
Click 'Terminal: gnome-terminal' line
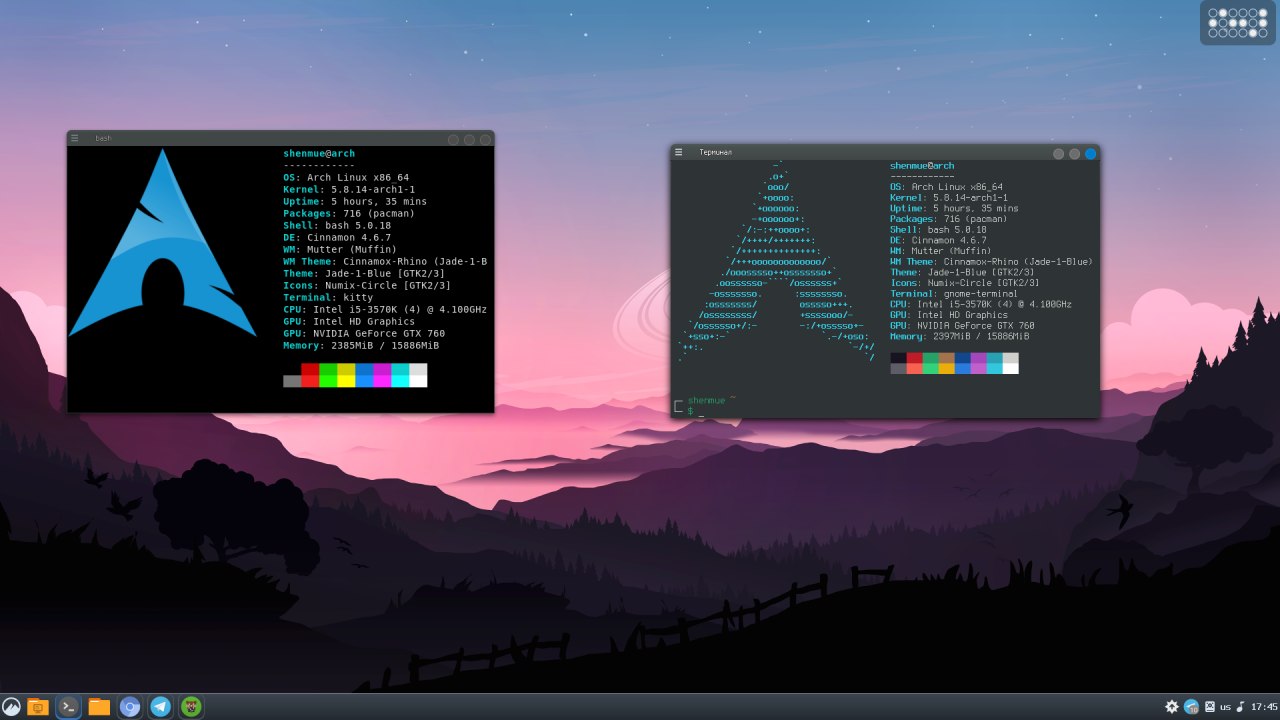pyautogui.click(x=954, y=294)
